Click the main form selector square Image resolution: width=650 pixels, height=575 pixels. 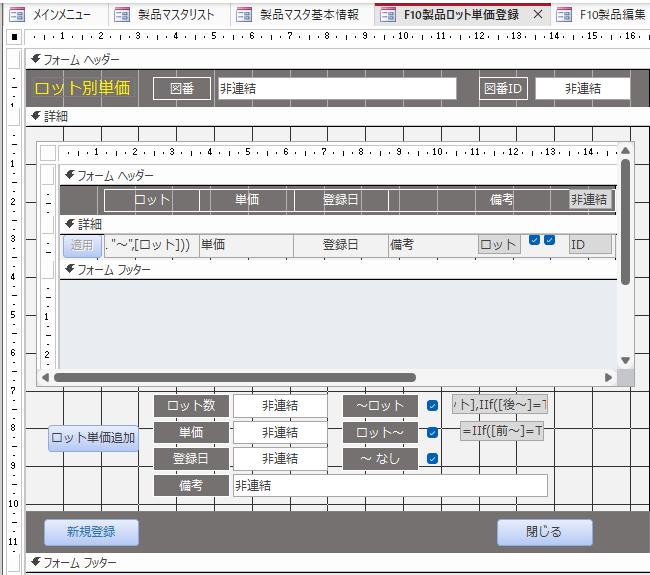pos(14,37)
